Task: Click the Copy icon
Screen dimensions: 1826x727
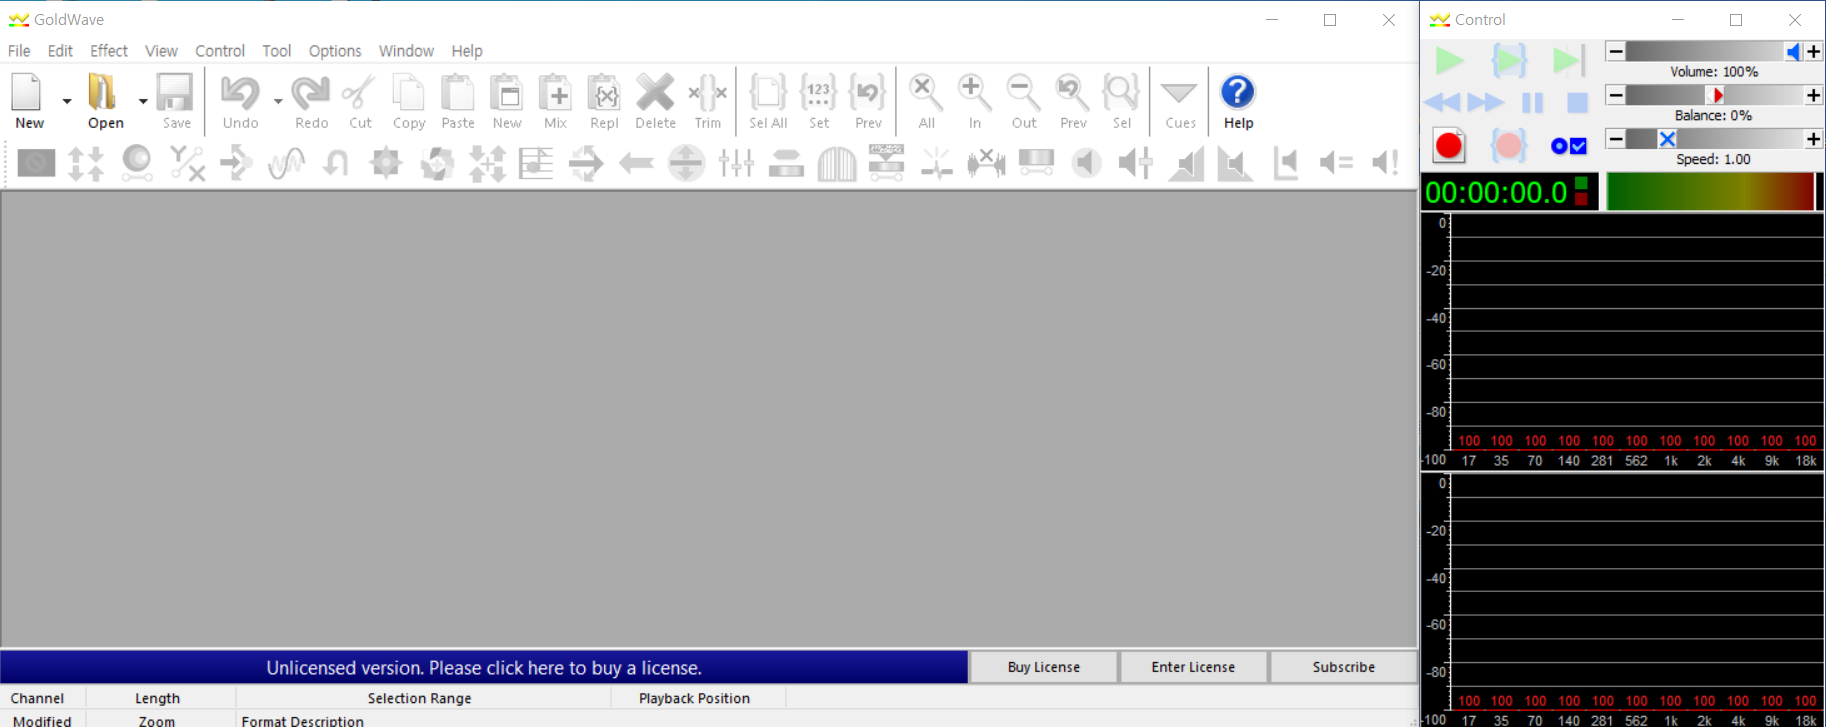Action: point(408,100)
